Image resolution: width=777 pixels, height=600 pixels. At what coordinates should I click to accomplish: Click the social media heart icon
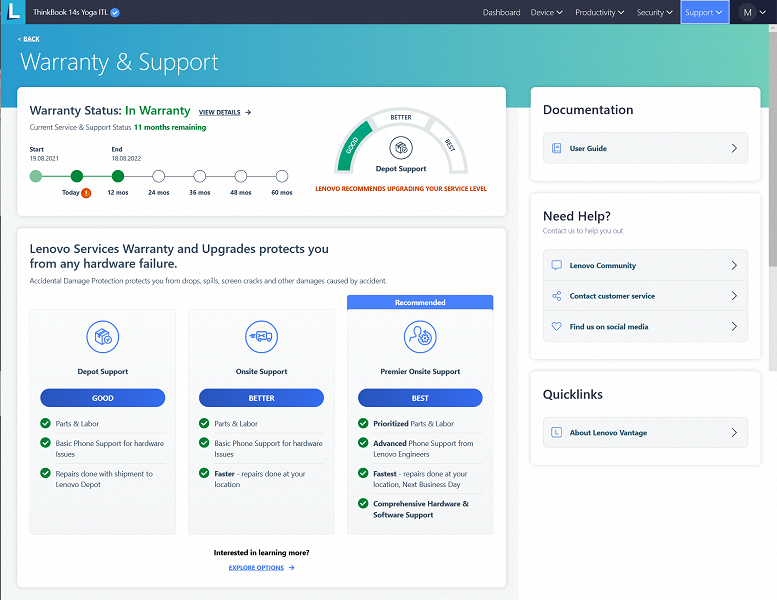(x=556, y=327)
